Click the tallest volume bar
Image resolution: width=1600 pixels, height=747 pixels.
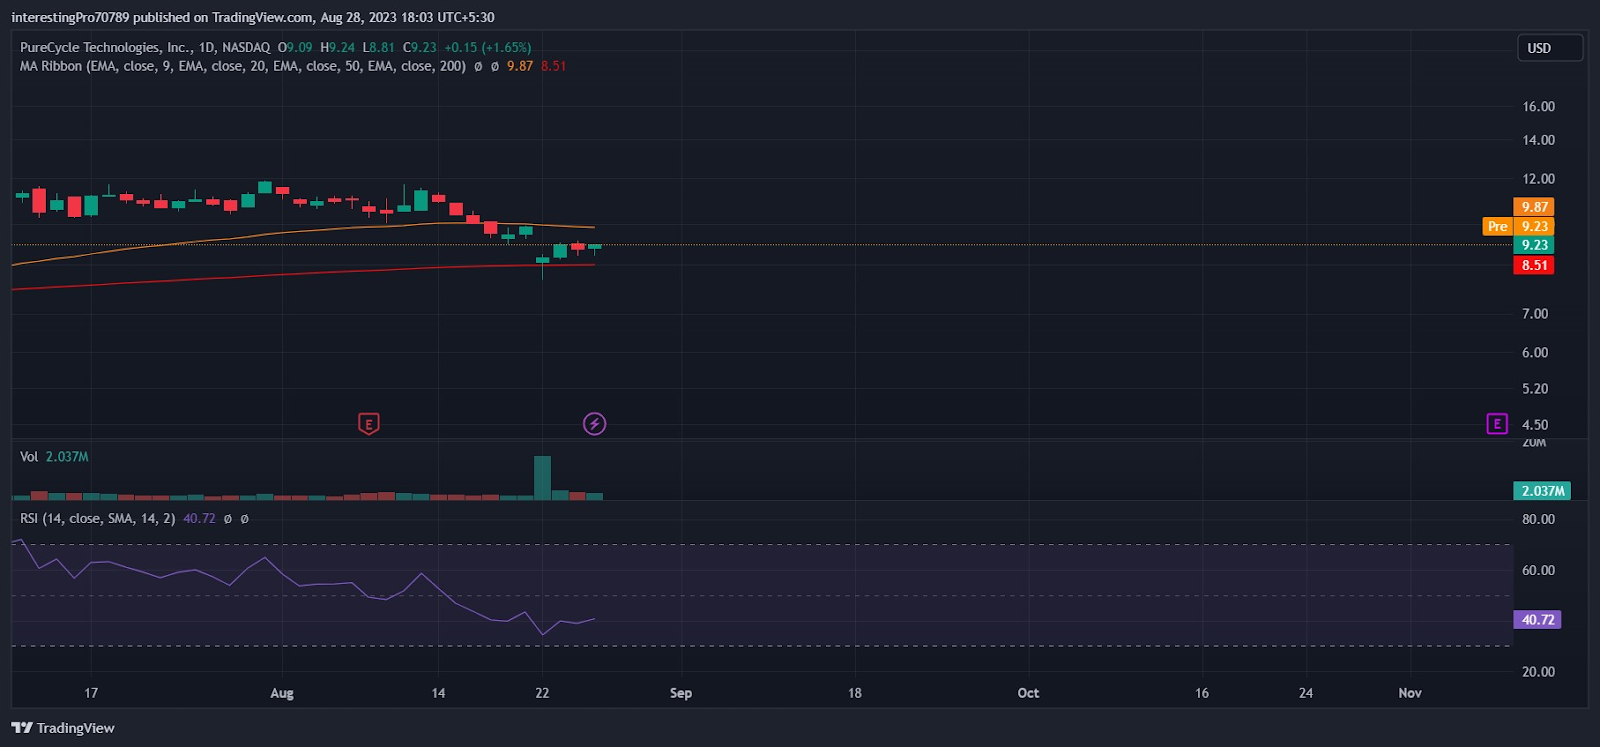pos(542,478)
